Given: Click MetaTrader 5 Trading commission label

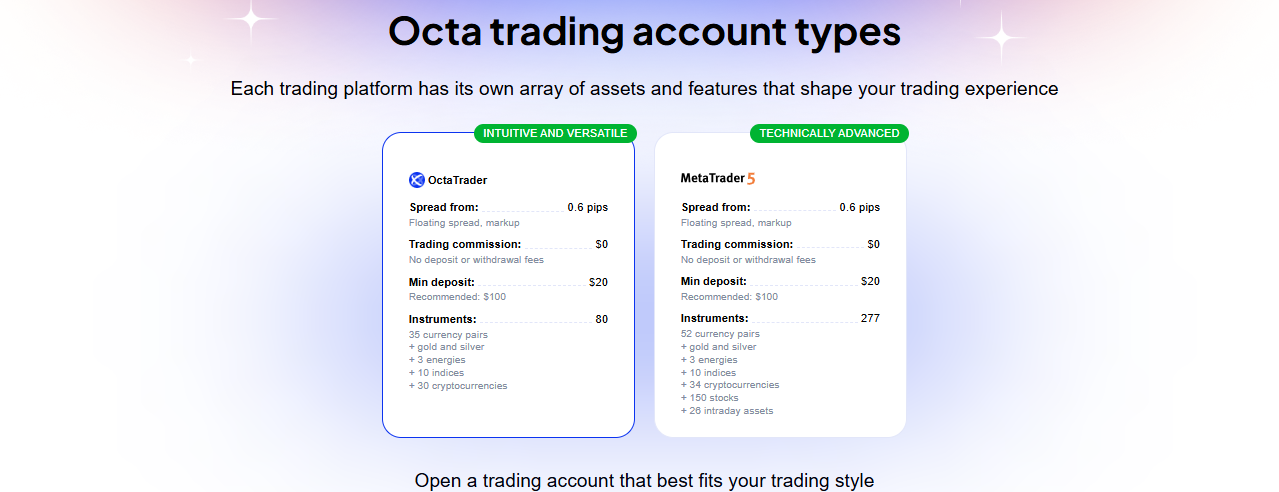Looking at the screenshot, I should 737,244.
